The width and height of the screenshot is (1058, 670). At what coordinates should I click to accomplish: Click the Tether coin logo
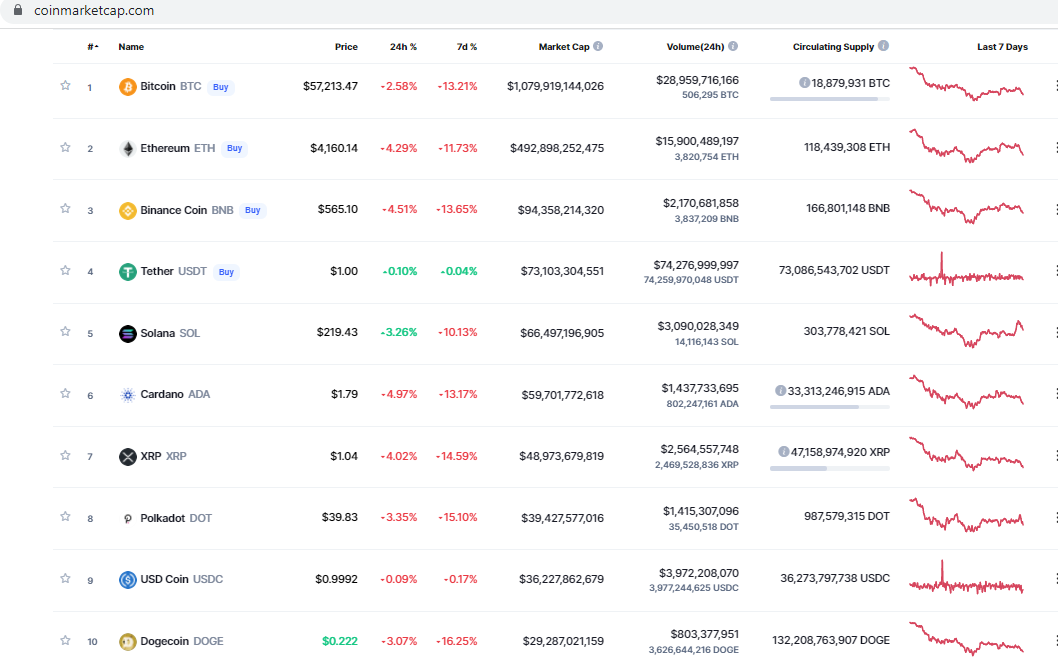point(128,271)
